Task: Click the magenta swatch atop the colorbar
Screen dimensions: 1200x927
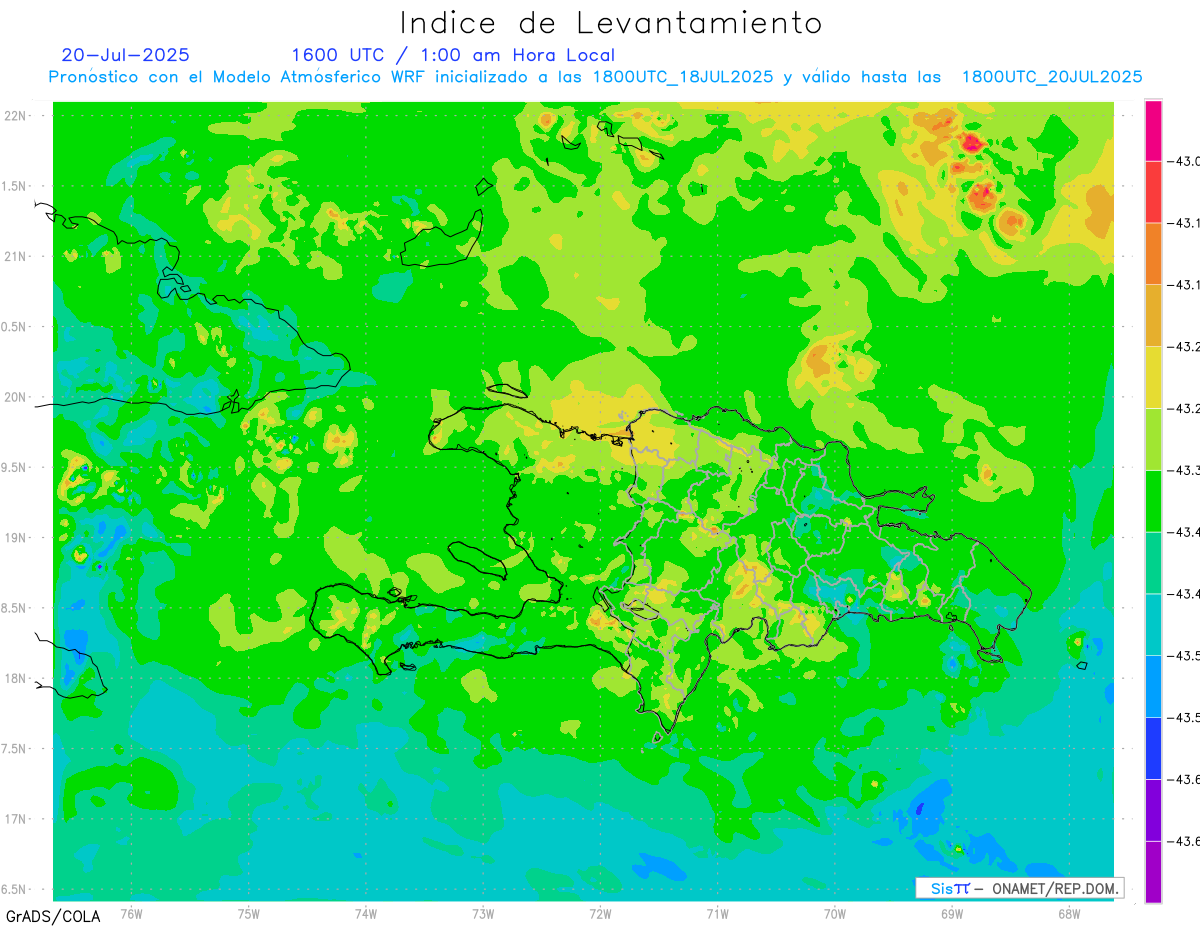Action: point(1153,130)
